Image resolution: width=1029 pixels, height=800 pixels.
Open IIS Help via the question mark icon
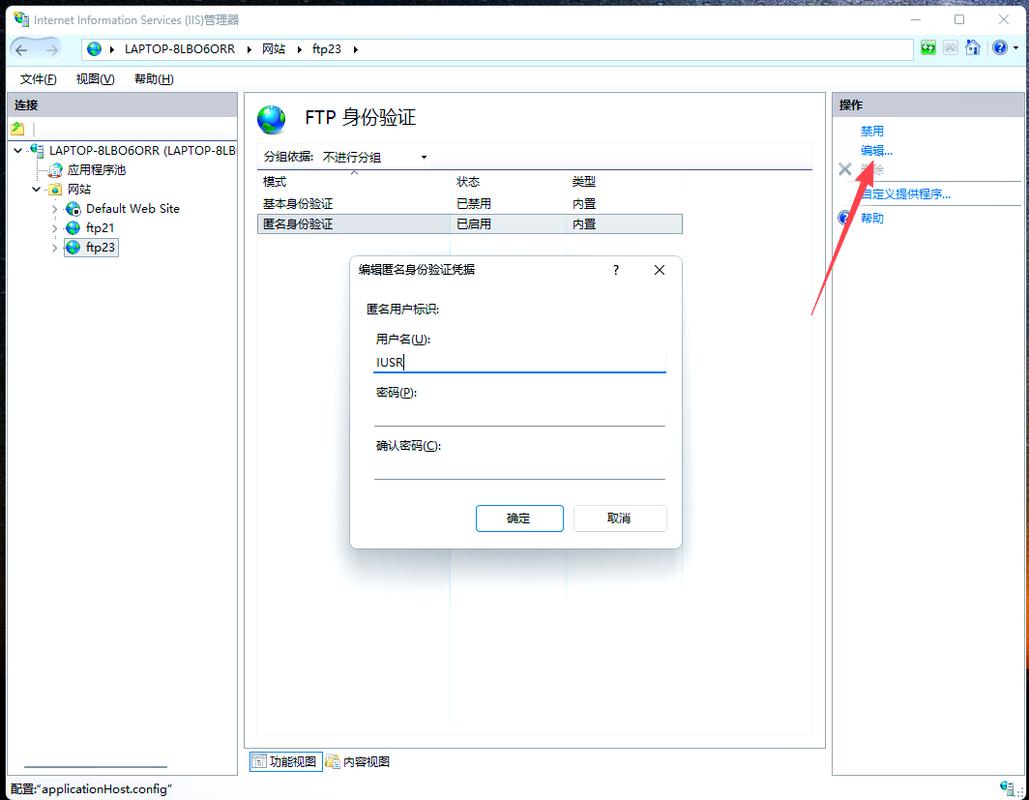point(998,47)
